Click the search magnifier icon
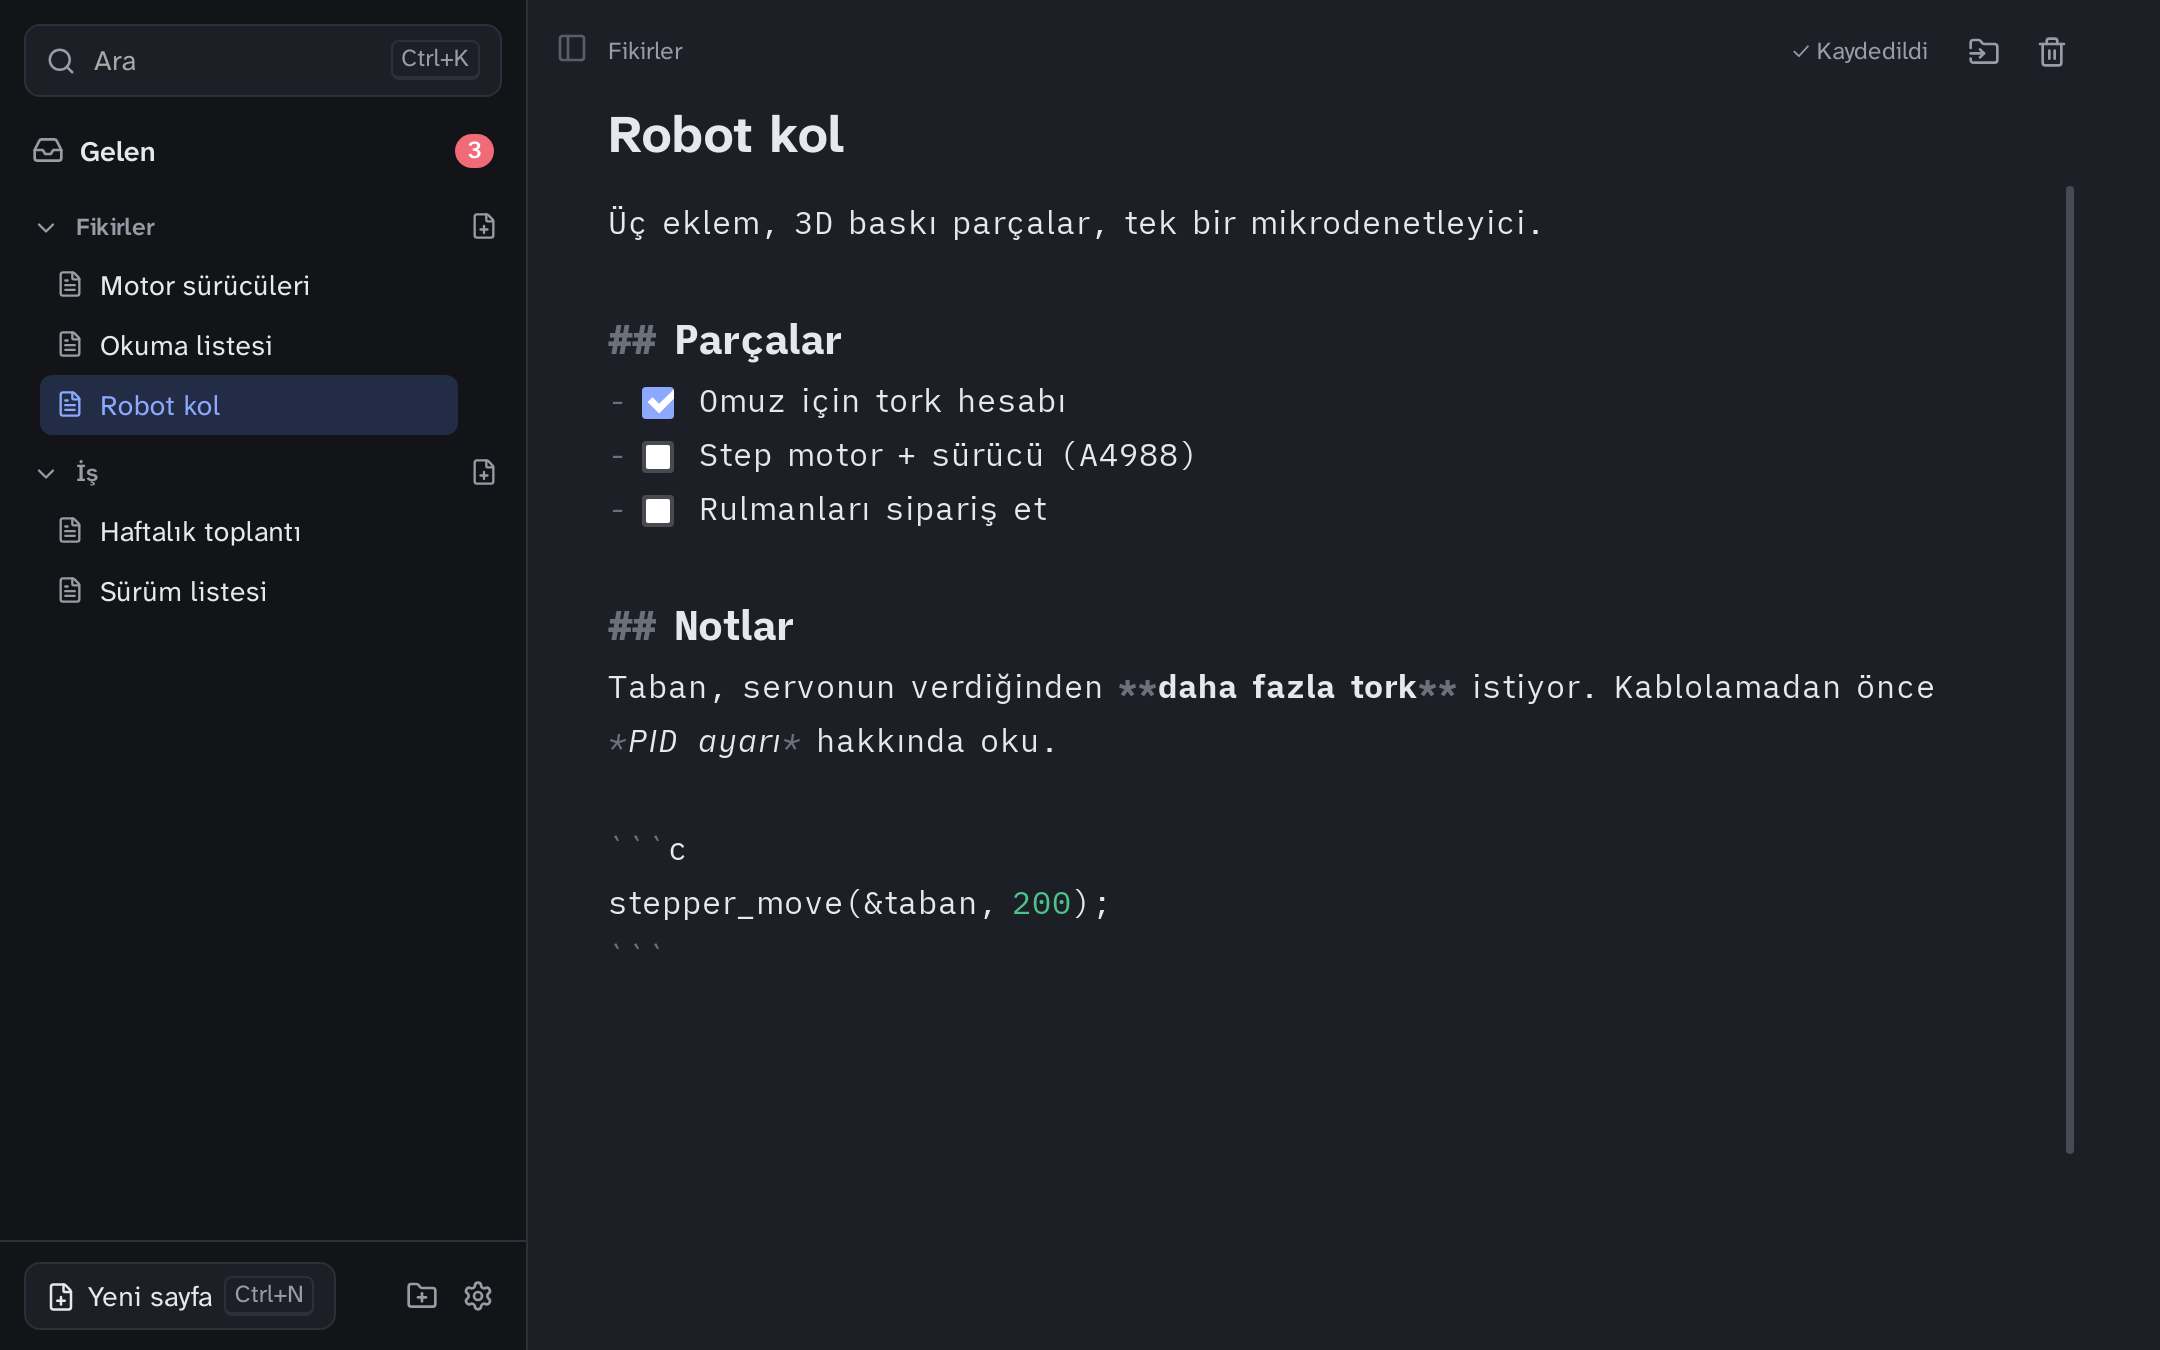 pyautogui.click(x=61, y=61)
